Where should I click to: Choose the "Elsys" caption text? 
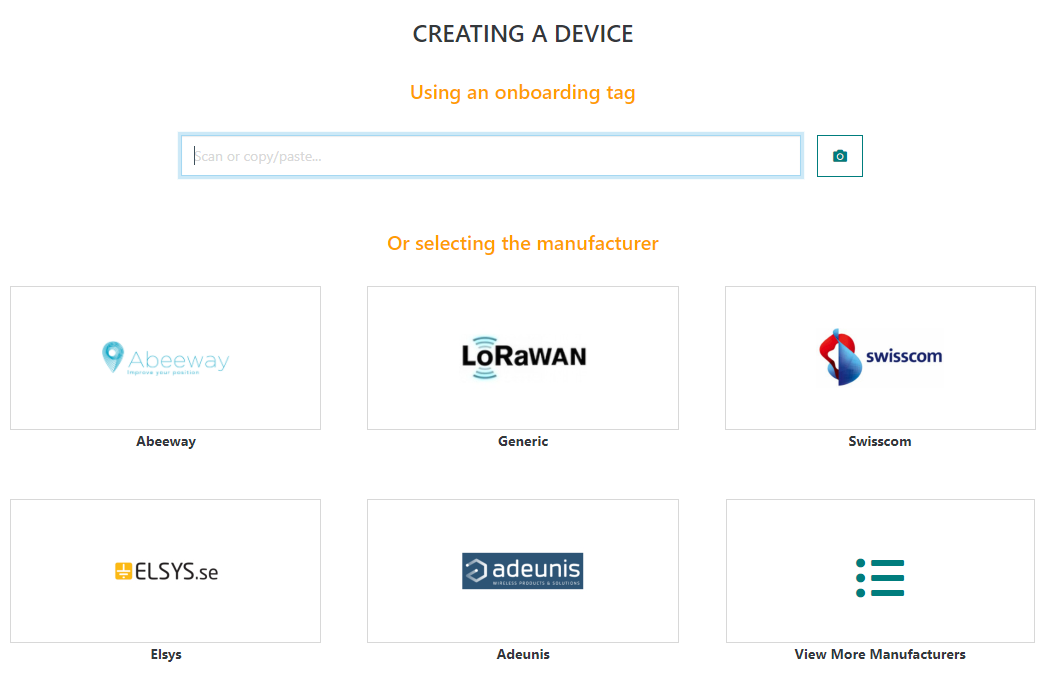tap(166, 655)
